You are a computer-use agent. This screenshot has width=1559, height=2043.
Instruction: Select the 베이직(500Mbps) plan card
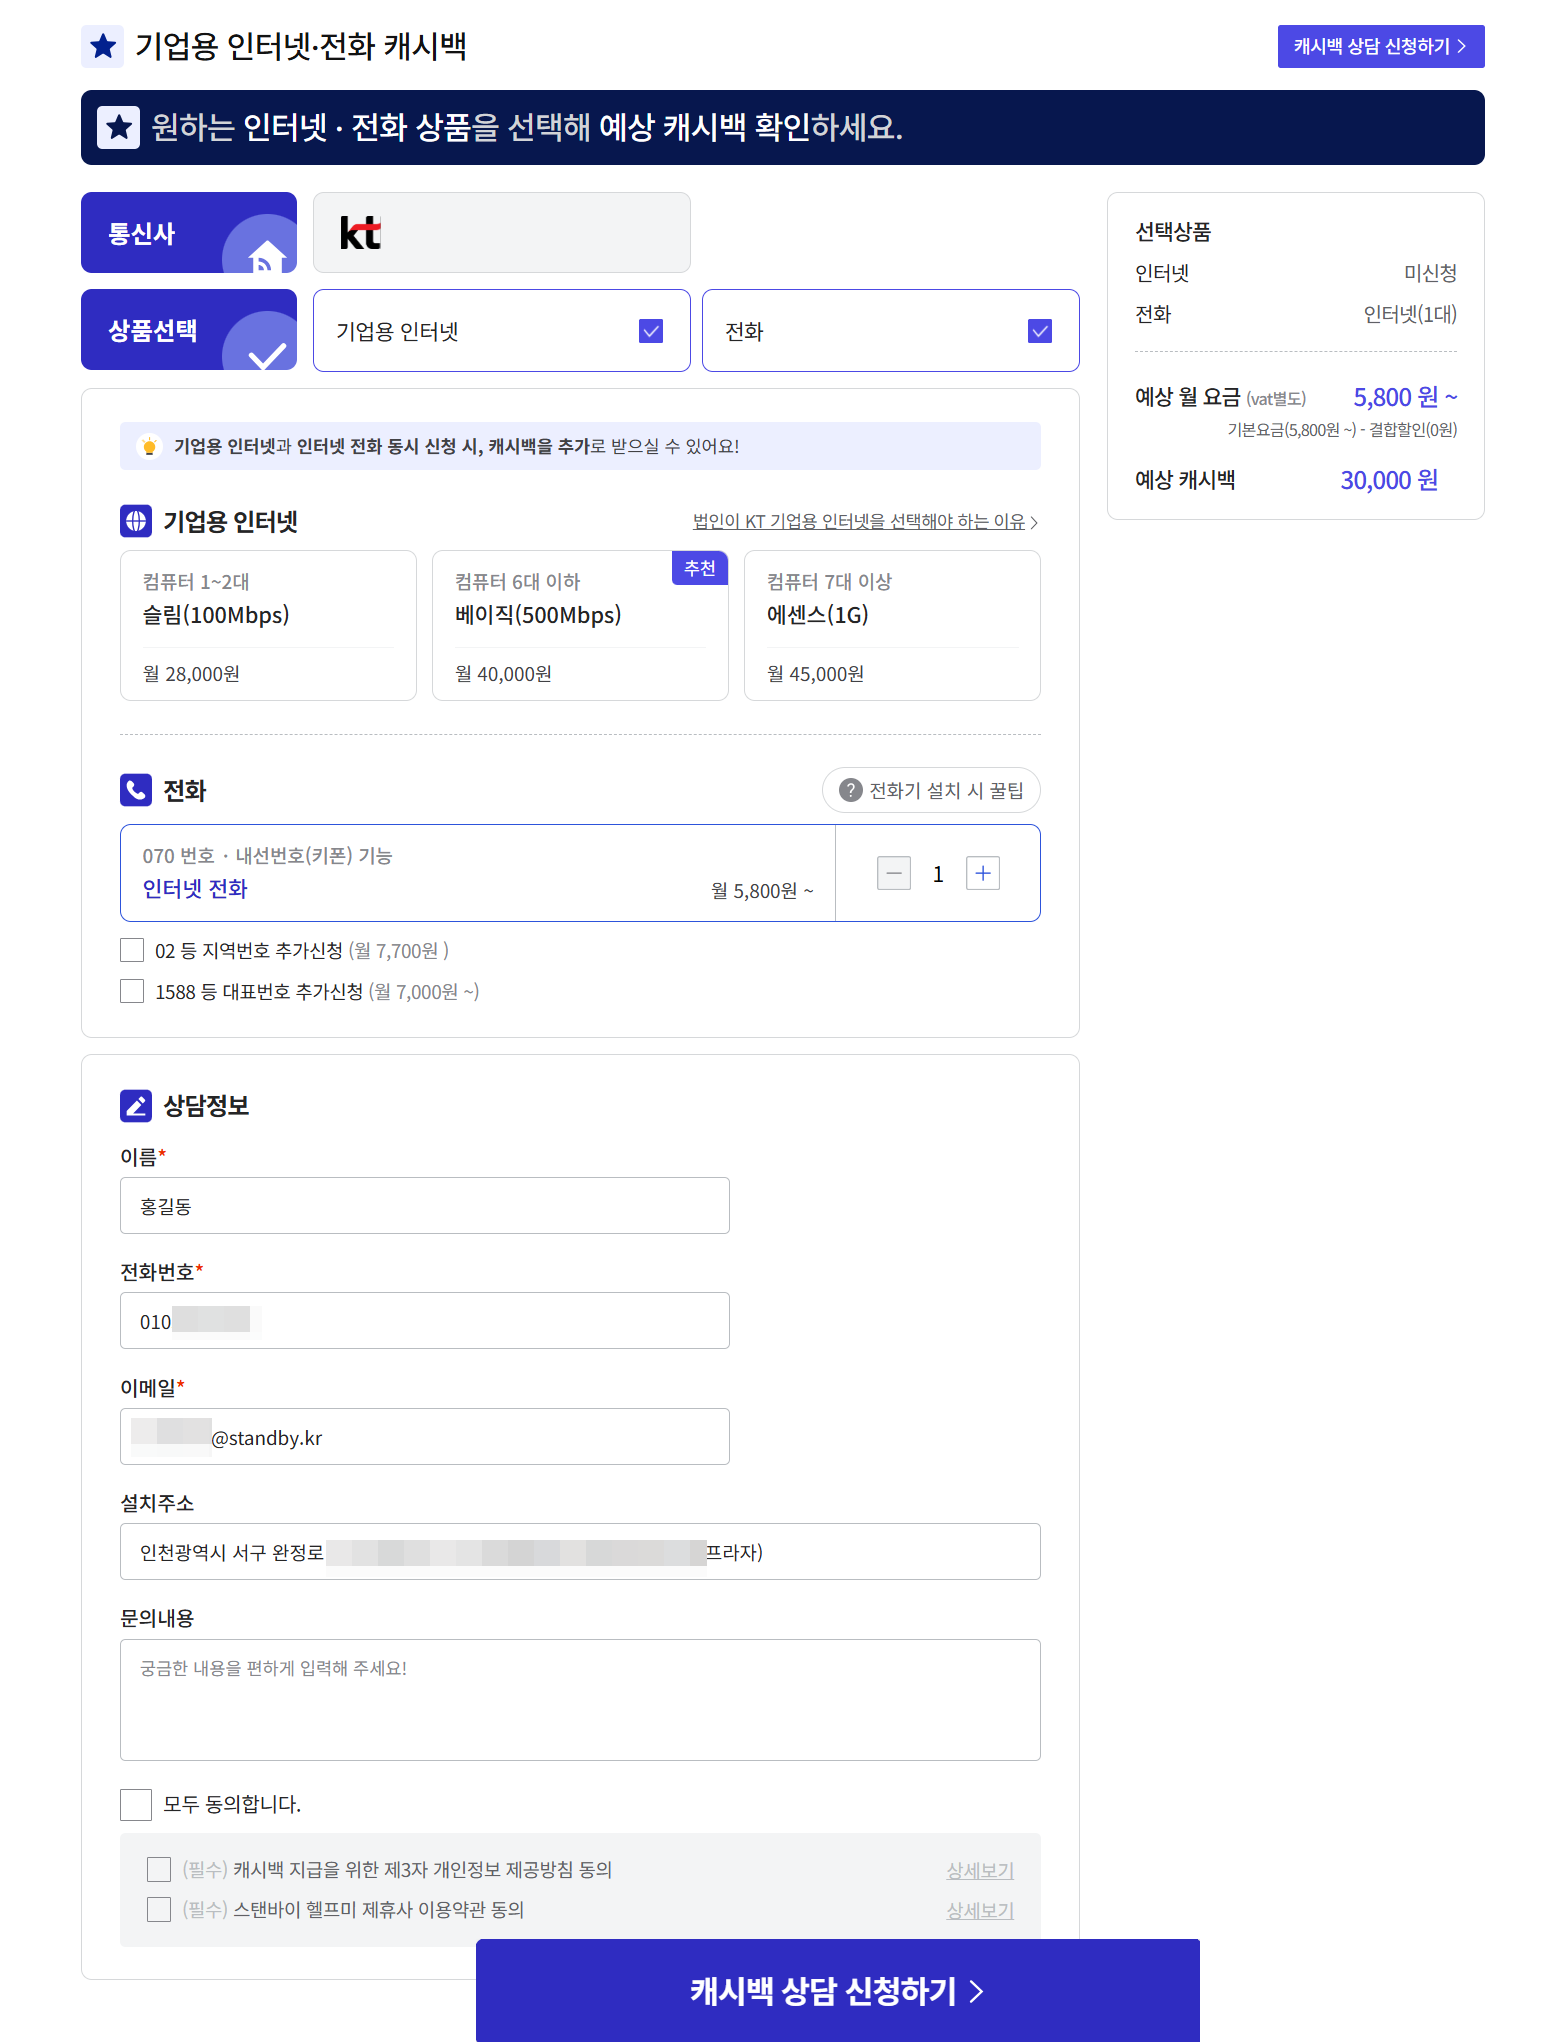[580, 625]
